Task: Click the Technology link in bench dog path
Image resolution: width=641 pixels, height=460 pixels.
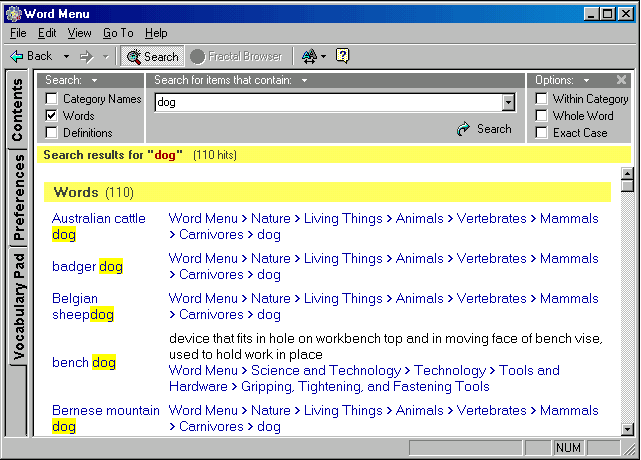Action: (x=450, y=370)
